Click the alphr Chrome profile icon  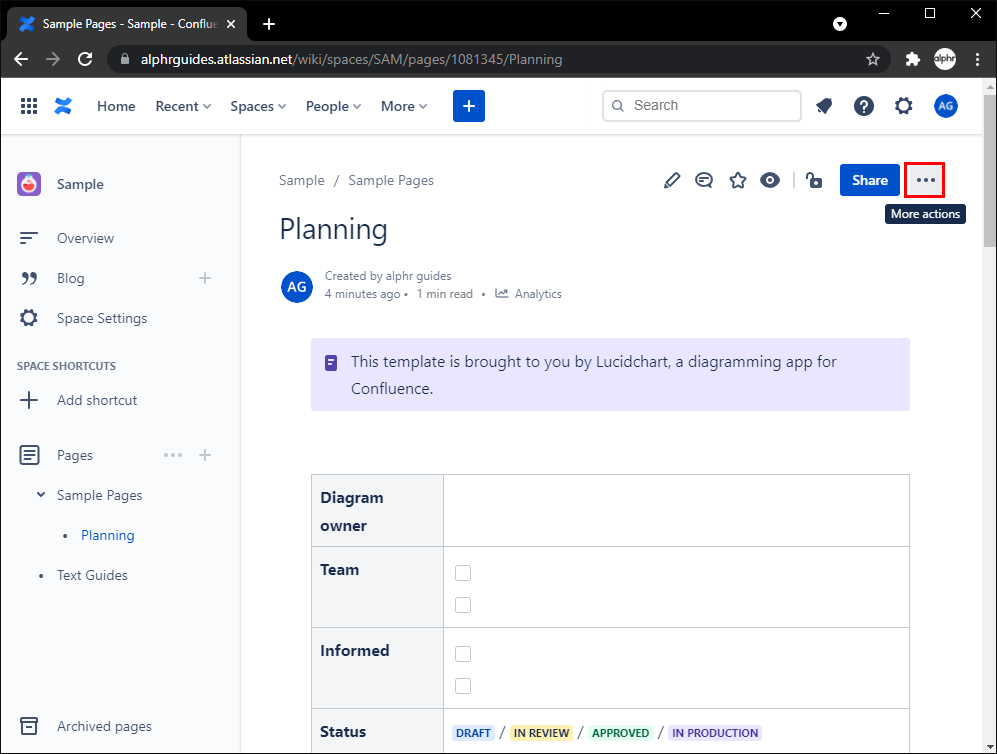tap(945, 59)
